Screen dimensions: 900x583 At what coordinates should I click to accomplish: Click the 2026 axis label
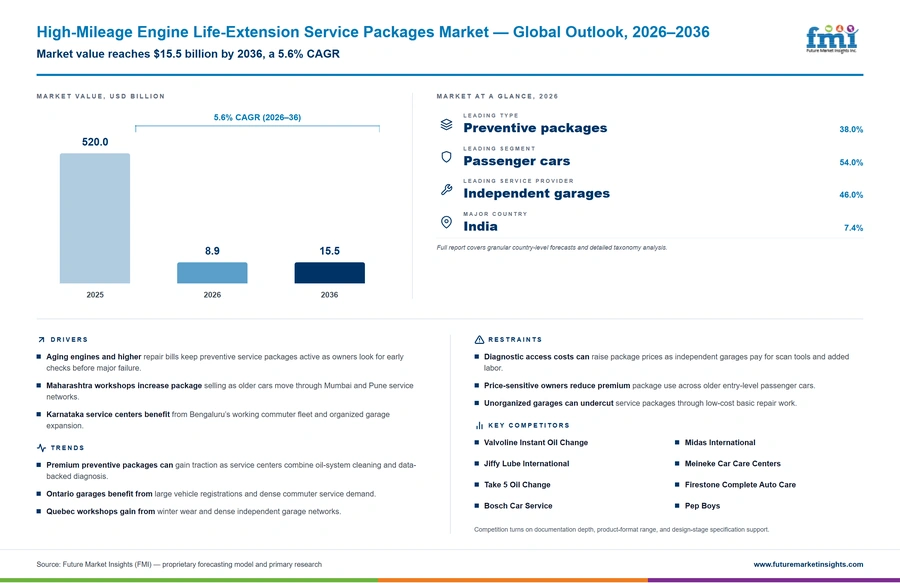(212, 295)
